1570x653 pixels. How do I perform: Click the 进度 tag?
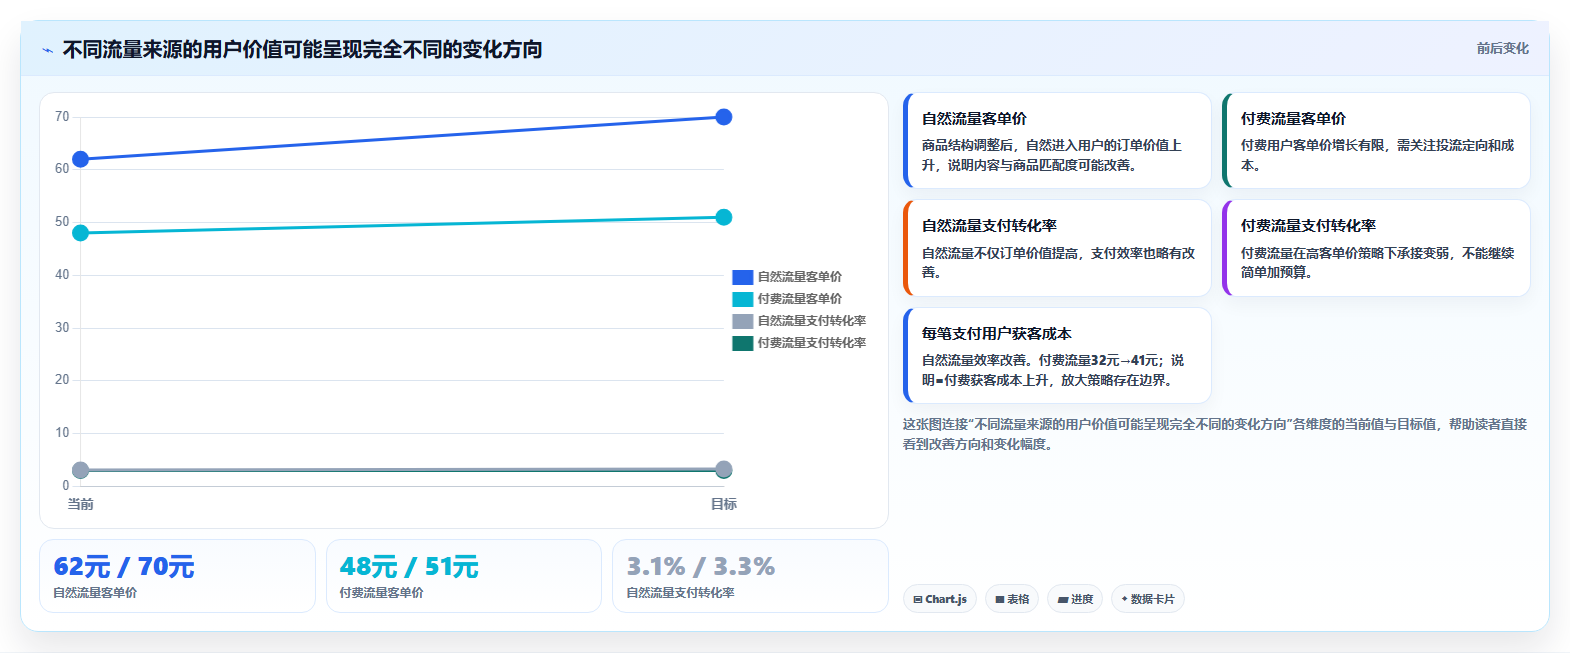click(1075, 599)
